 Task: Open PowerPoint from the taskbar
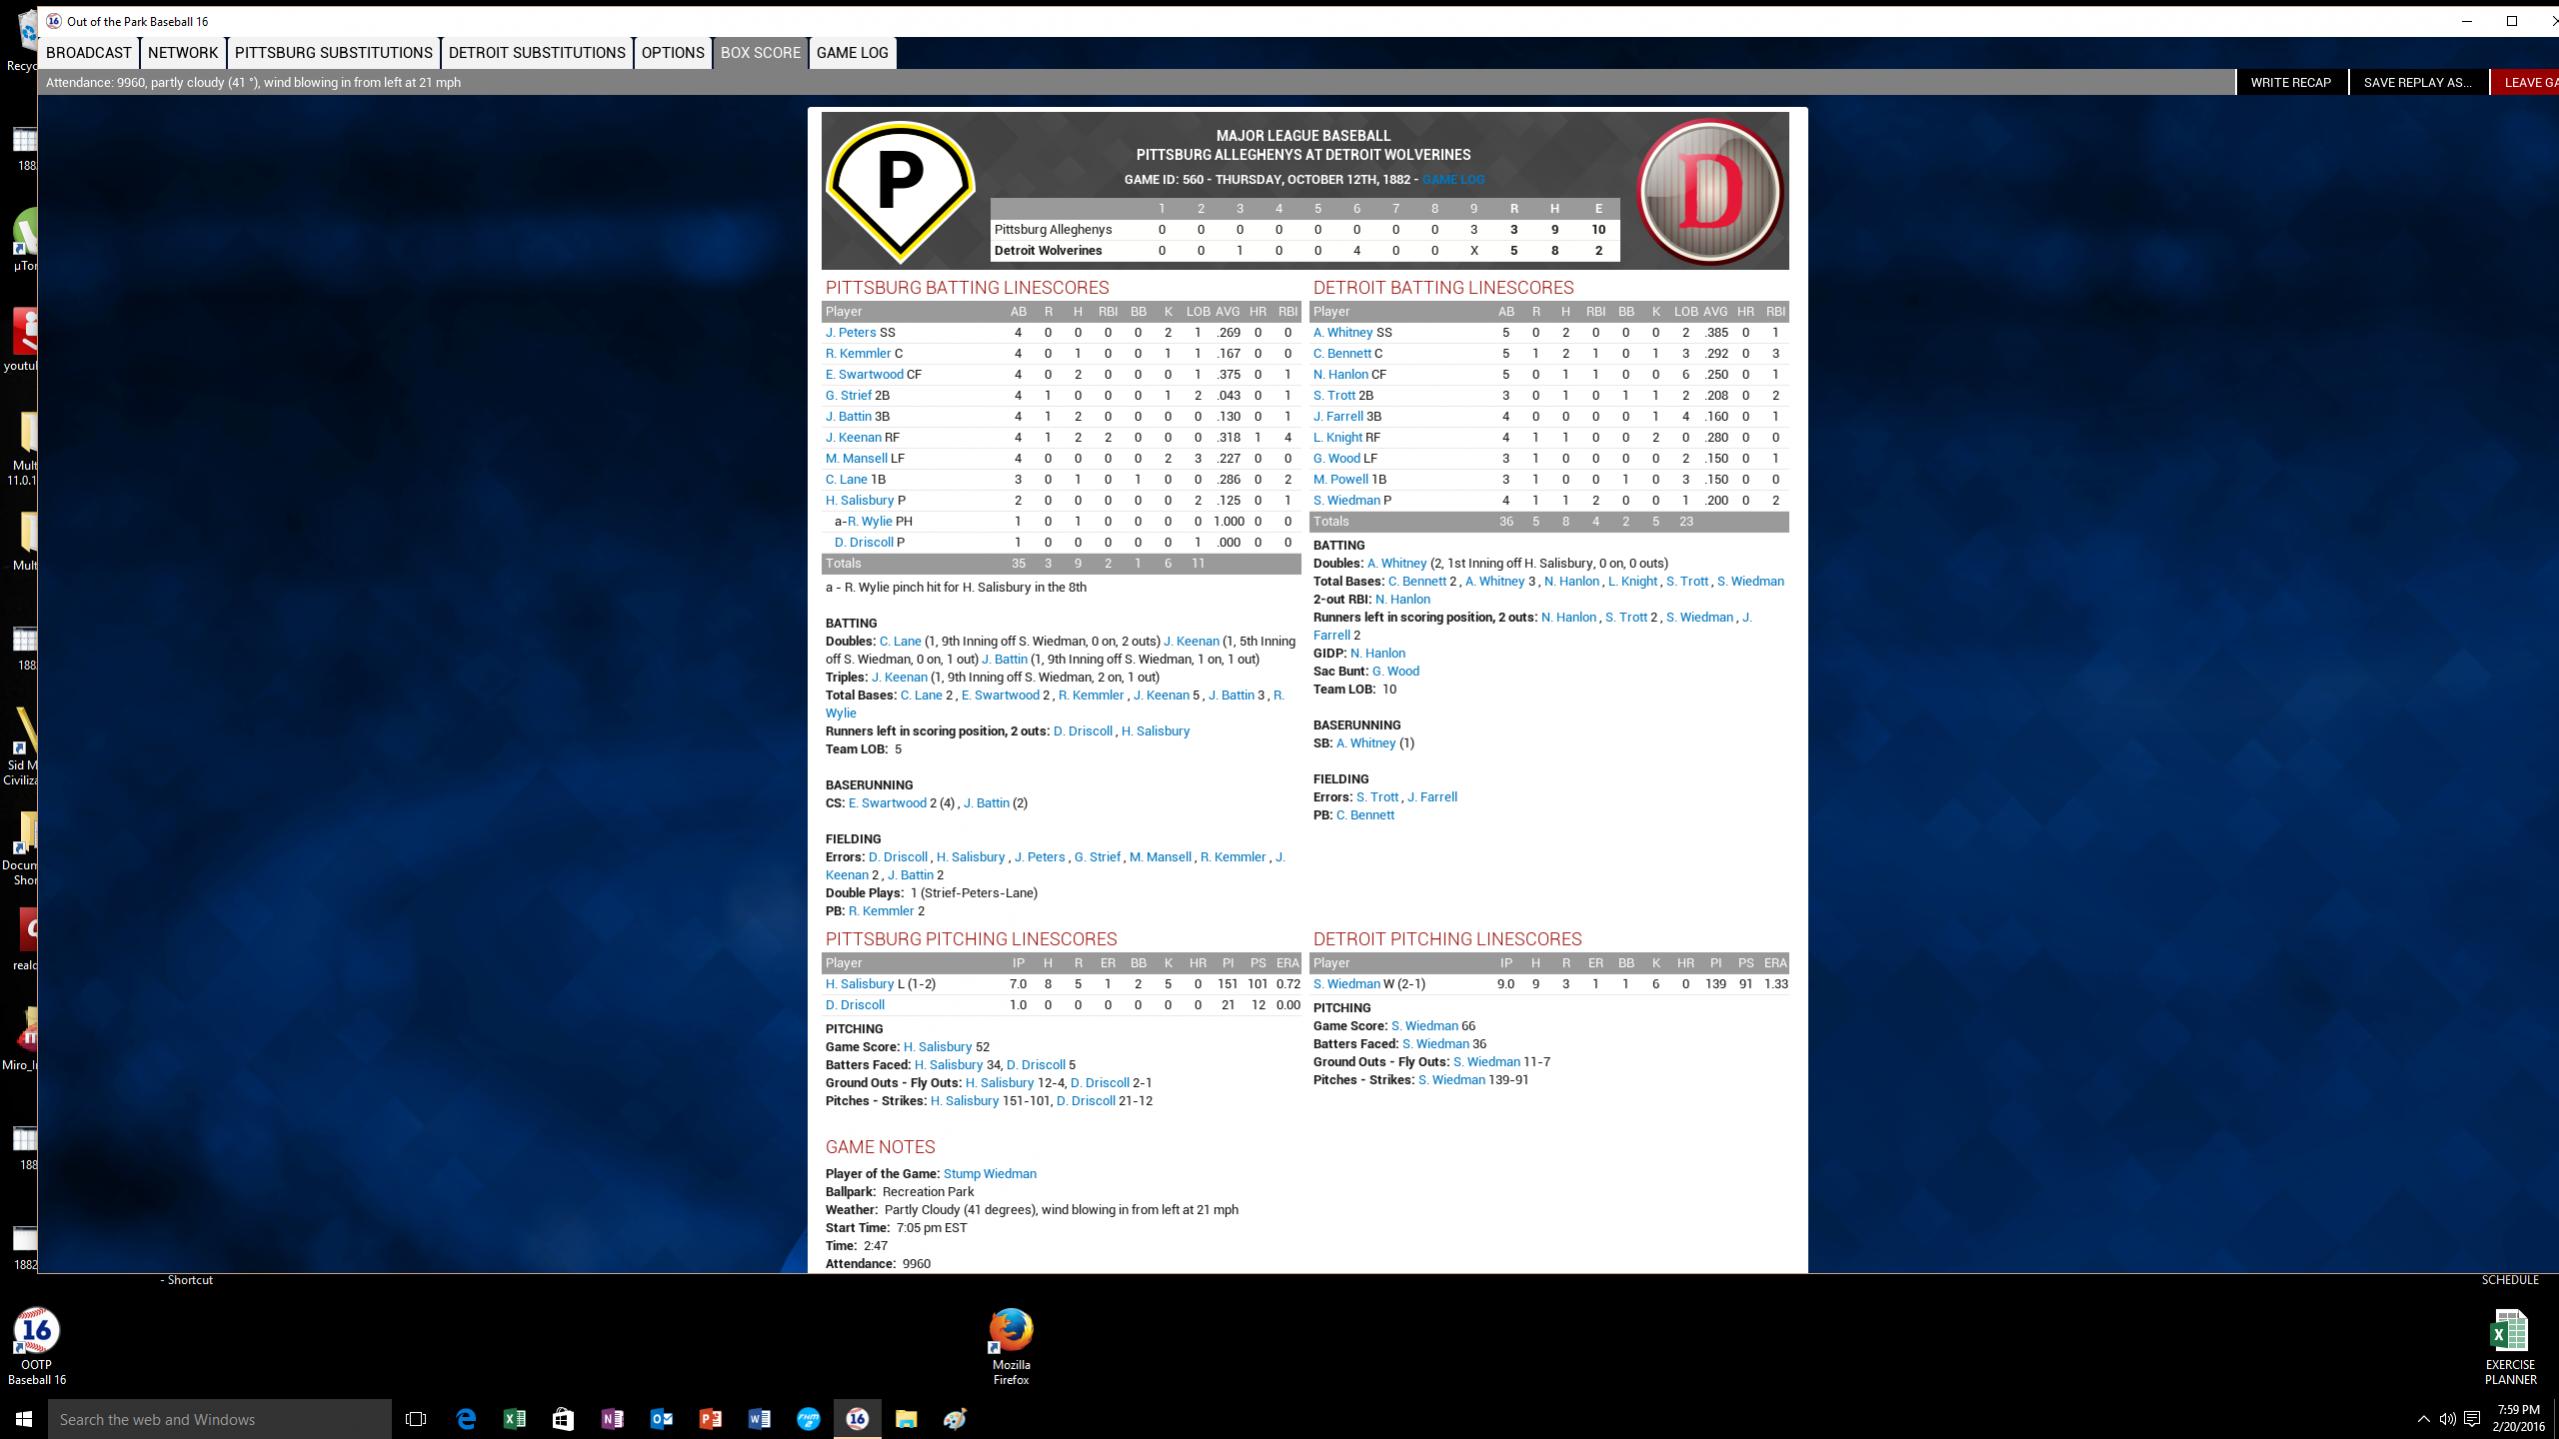click(x=710, y=1418)
